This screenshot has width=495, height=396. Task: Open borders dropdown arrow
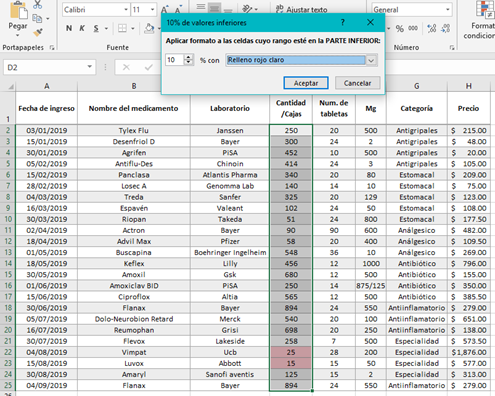(x=132, y=29)
